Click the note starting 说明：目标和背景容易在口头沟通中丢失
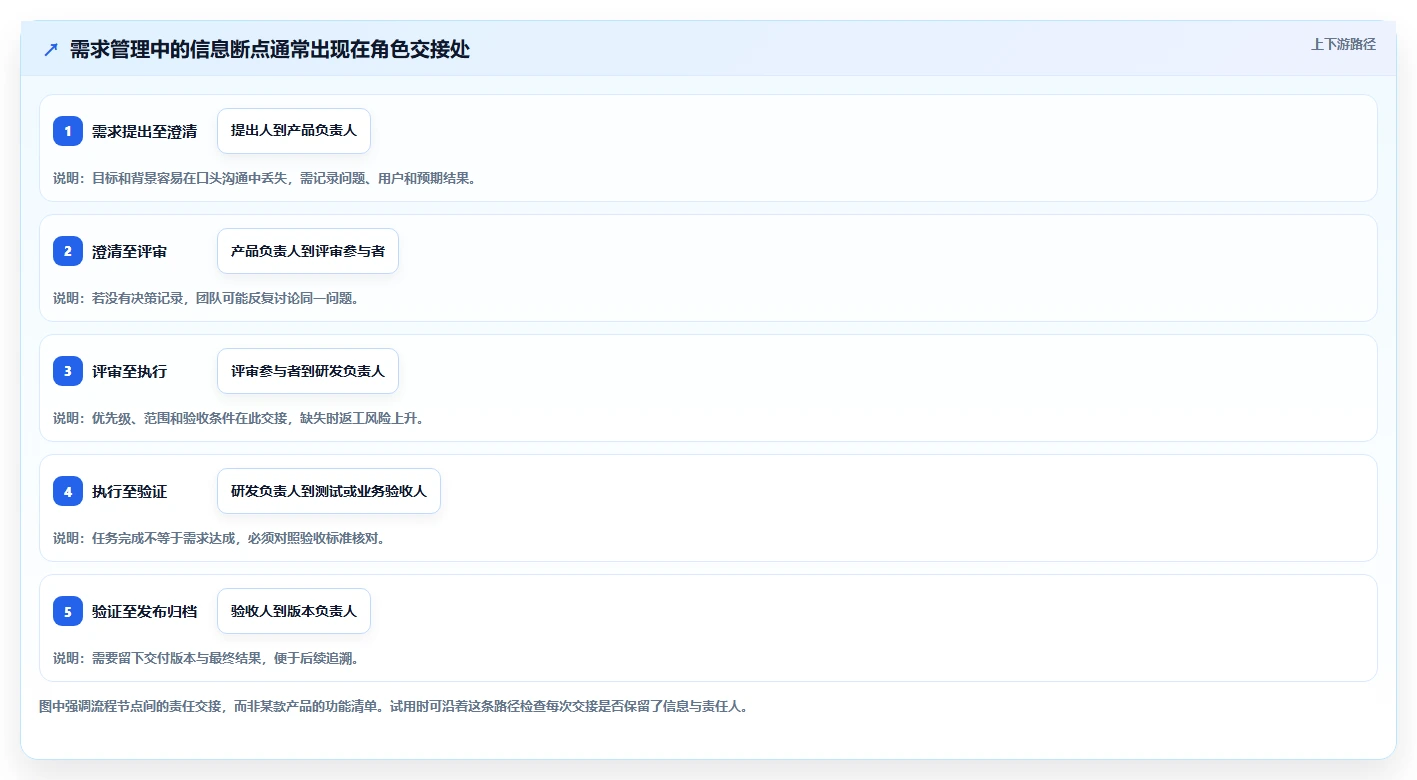The image size is (1417, 780). click(x=265, y=178)
